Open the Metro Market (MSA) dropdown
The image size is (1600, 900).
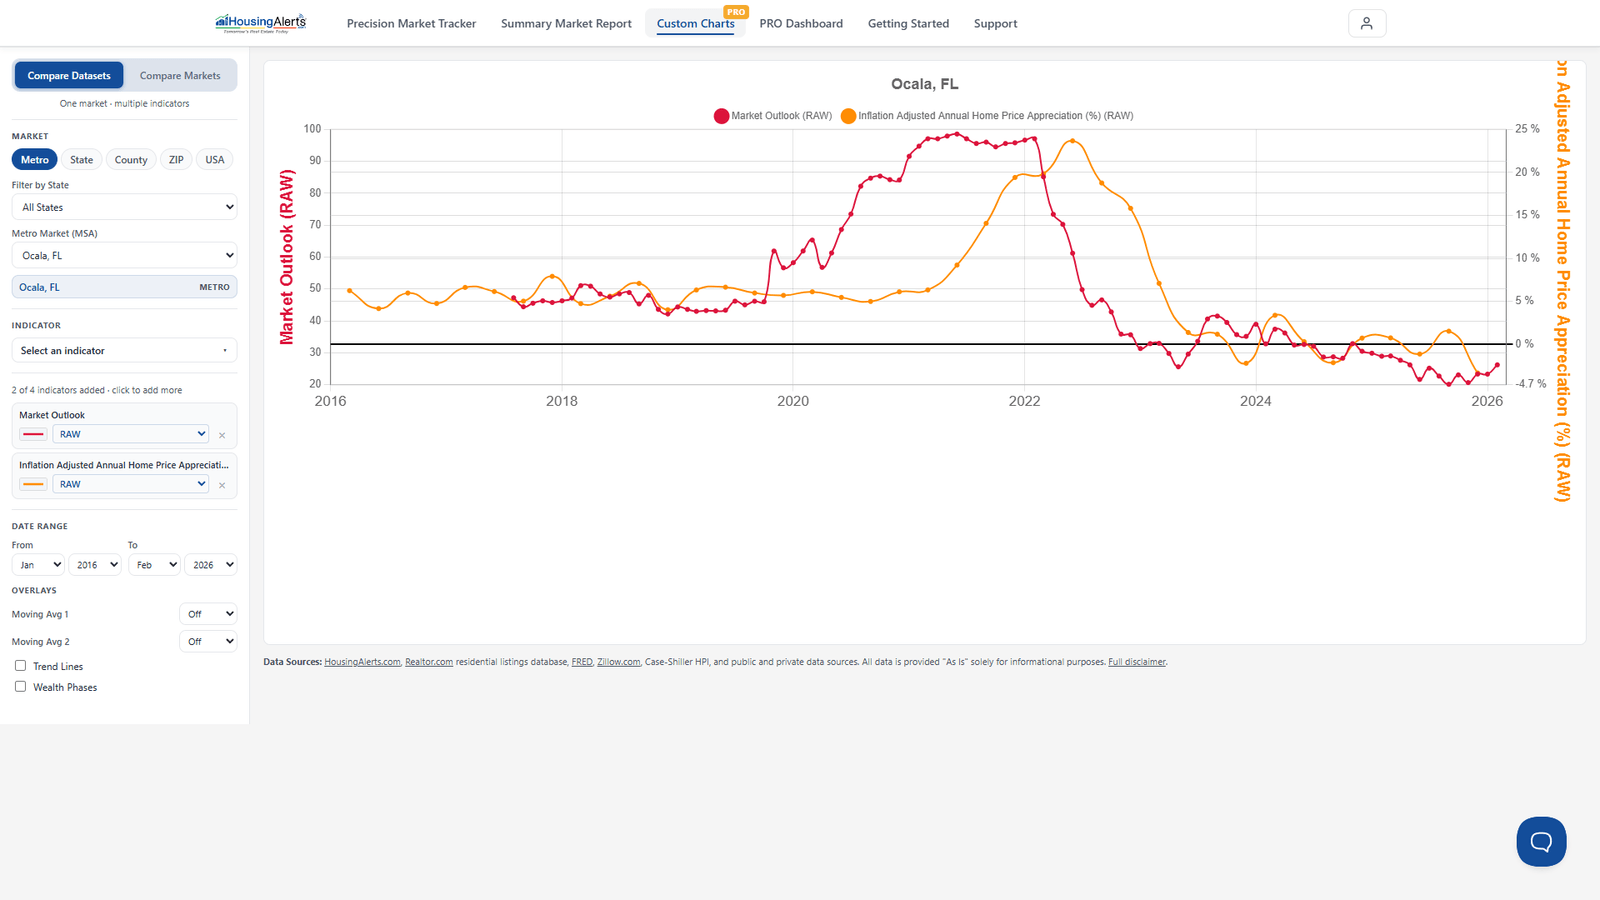point(124,255)
